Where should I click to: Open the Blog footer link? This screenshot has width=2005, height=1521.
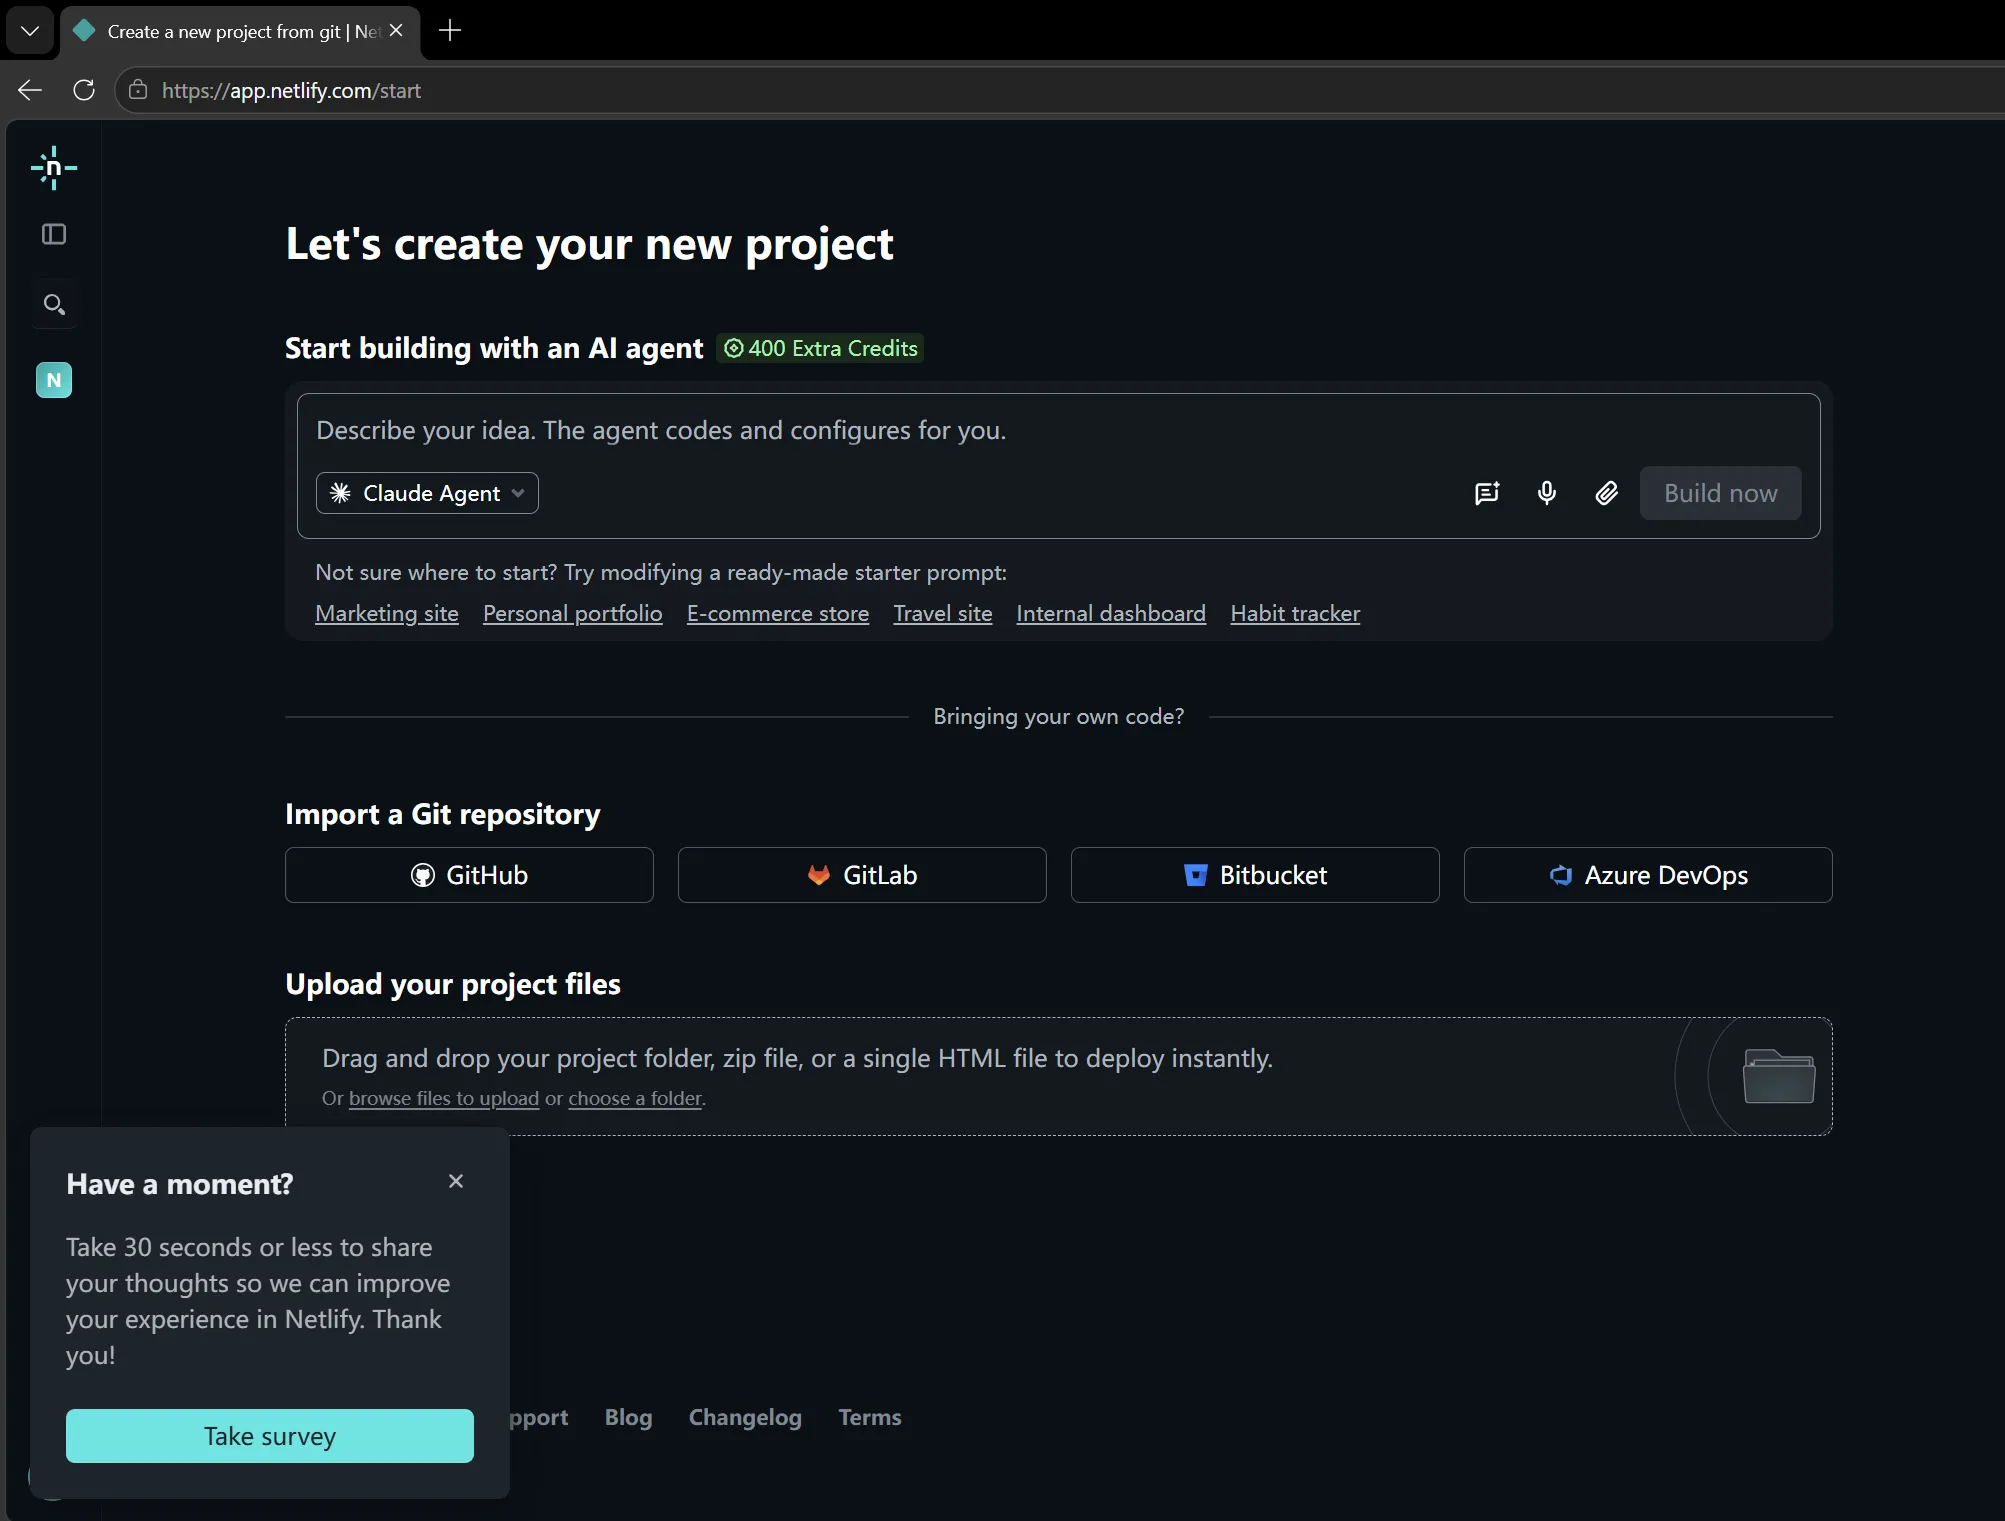(x=628, y=1417)
